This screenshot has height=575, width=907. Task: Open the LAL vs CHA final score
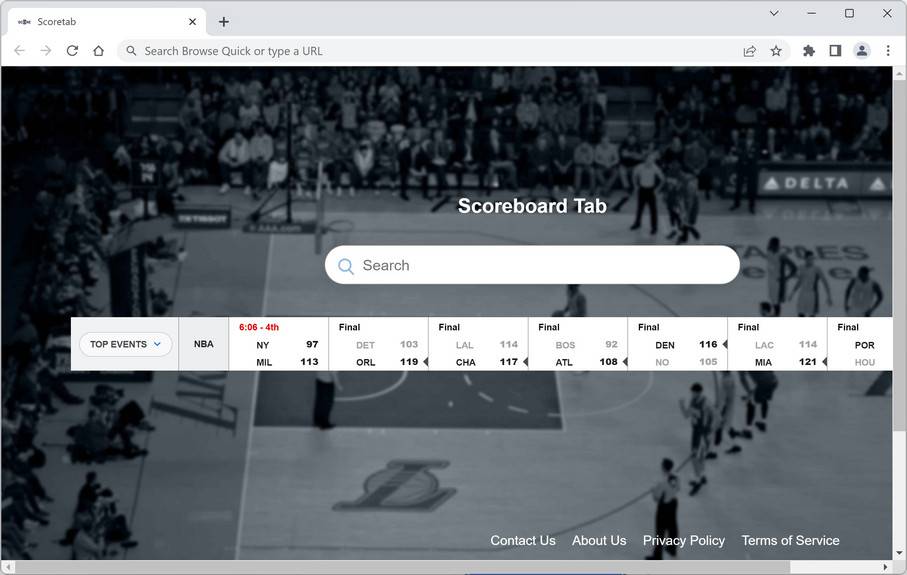tap(478, 344)
